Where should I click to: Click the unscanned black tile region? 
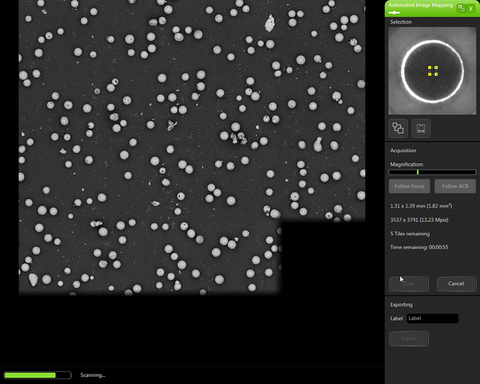323,258
